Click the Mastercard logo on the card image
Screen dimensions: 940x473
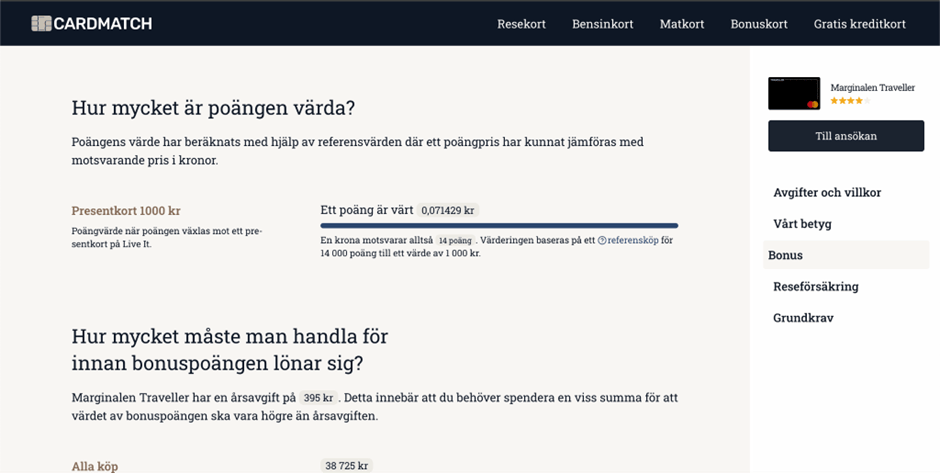(x=812, y=103)
